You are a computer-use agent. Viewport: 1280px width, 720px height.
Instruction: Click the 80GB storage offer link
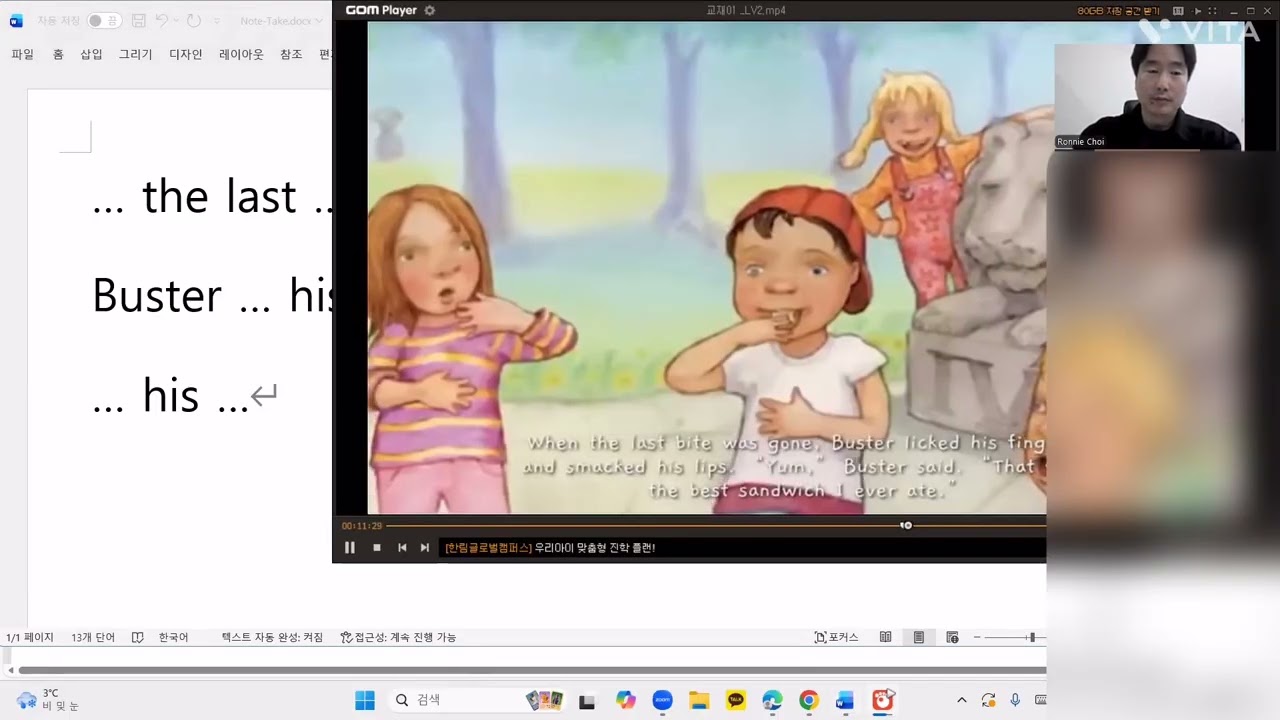pos(1118,10)
